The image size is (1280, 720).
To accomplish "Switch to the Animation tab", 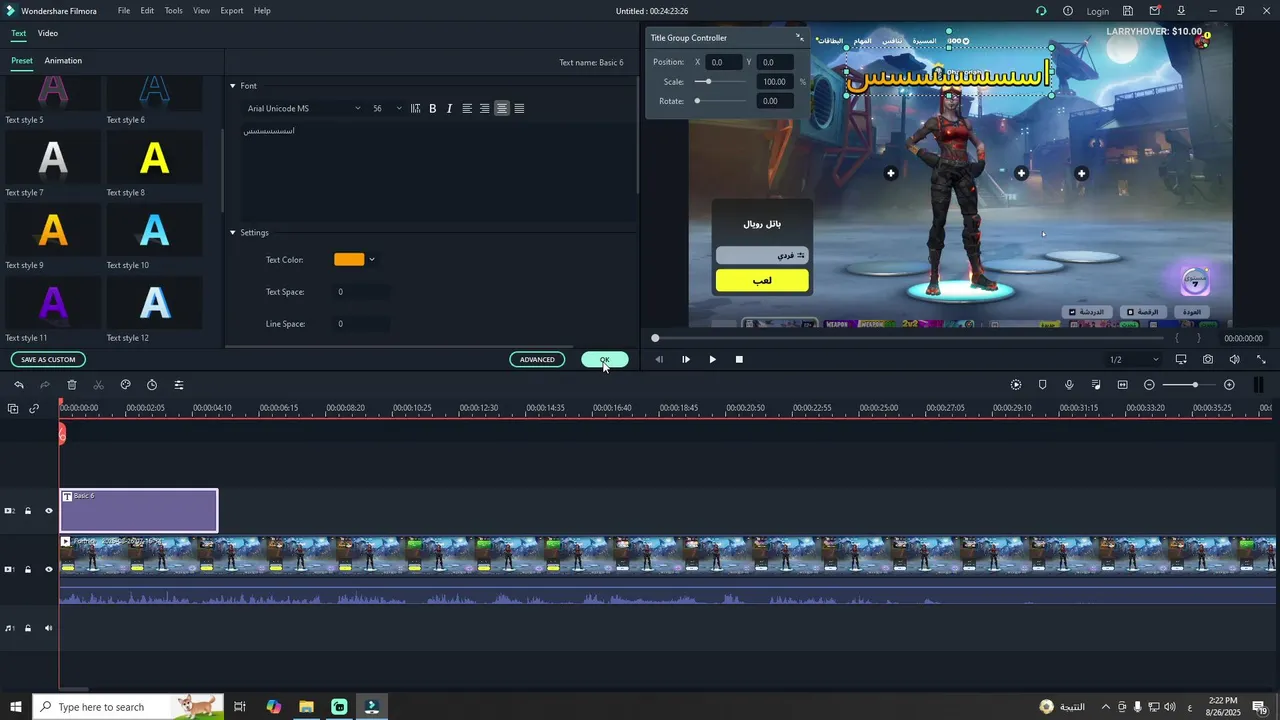I will pos(63,61).
